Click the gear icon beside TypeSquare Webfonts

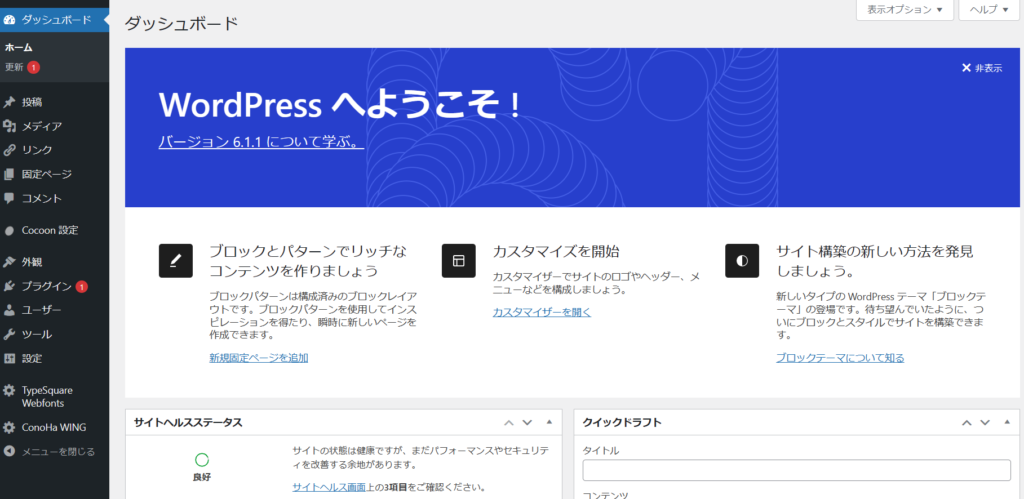pyautogui.click(x=9, y=391)
